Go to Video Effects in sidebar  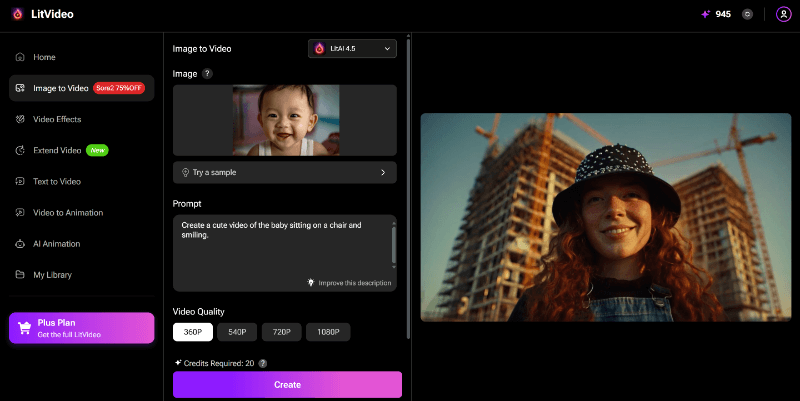[x=57, y=119]
